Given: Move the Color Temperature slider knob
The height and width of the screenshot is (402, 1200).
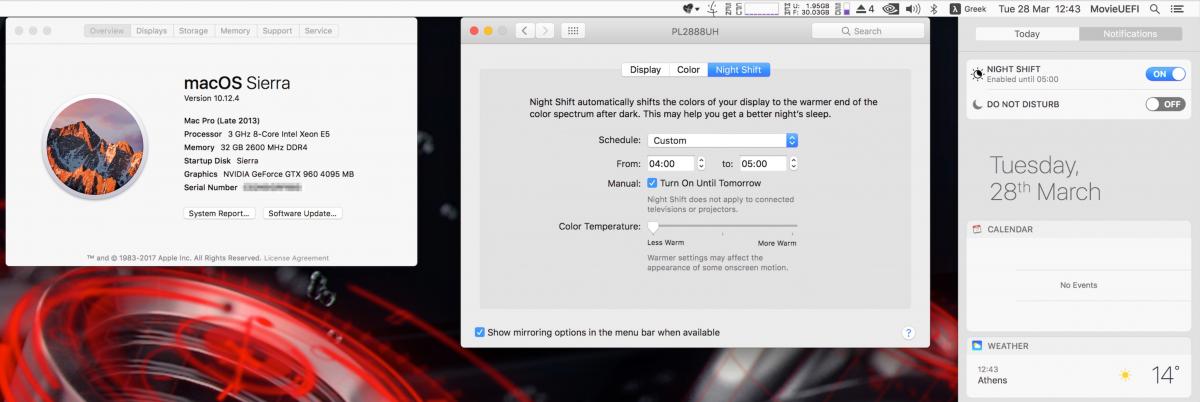Looking at the screenshot, I should 653,227.
